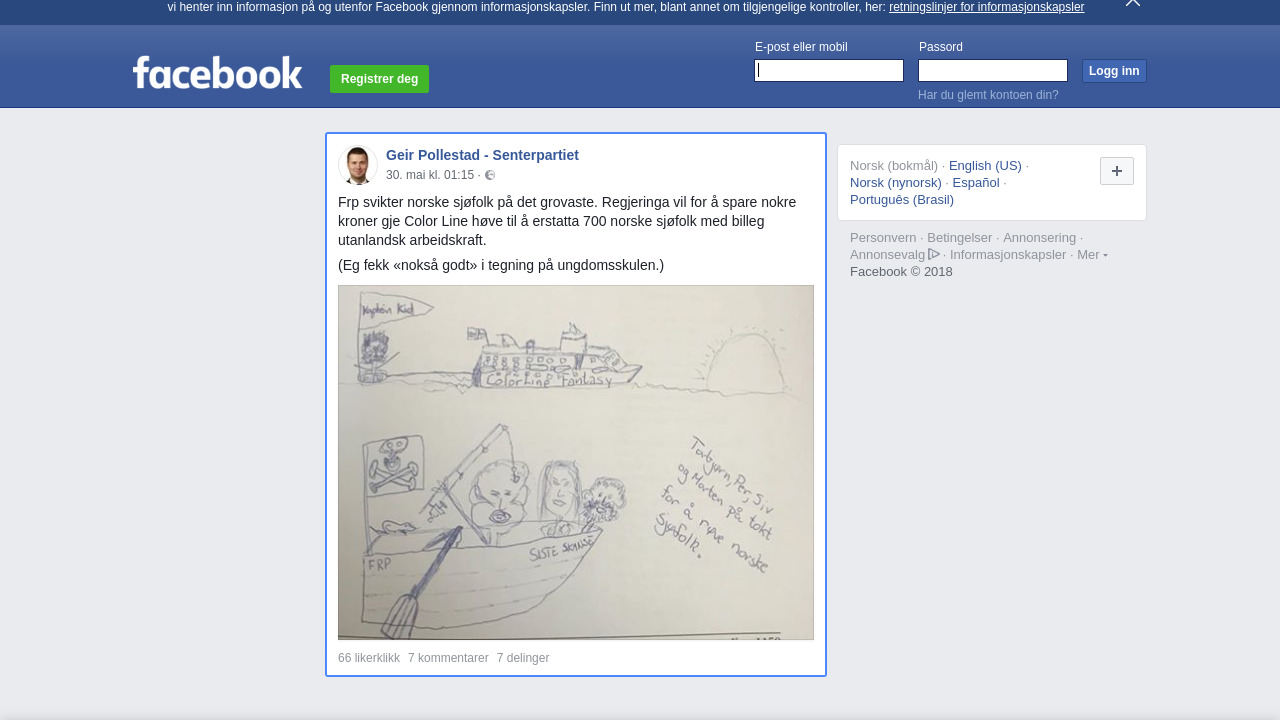The image size is (1280, 720).
Task: Open Har du glemt kontoen din link
Action: click(988, 95)
